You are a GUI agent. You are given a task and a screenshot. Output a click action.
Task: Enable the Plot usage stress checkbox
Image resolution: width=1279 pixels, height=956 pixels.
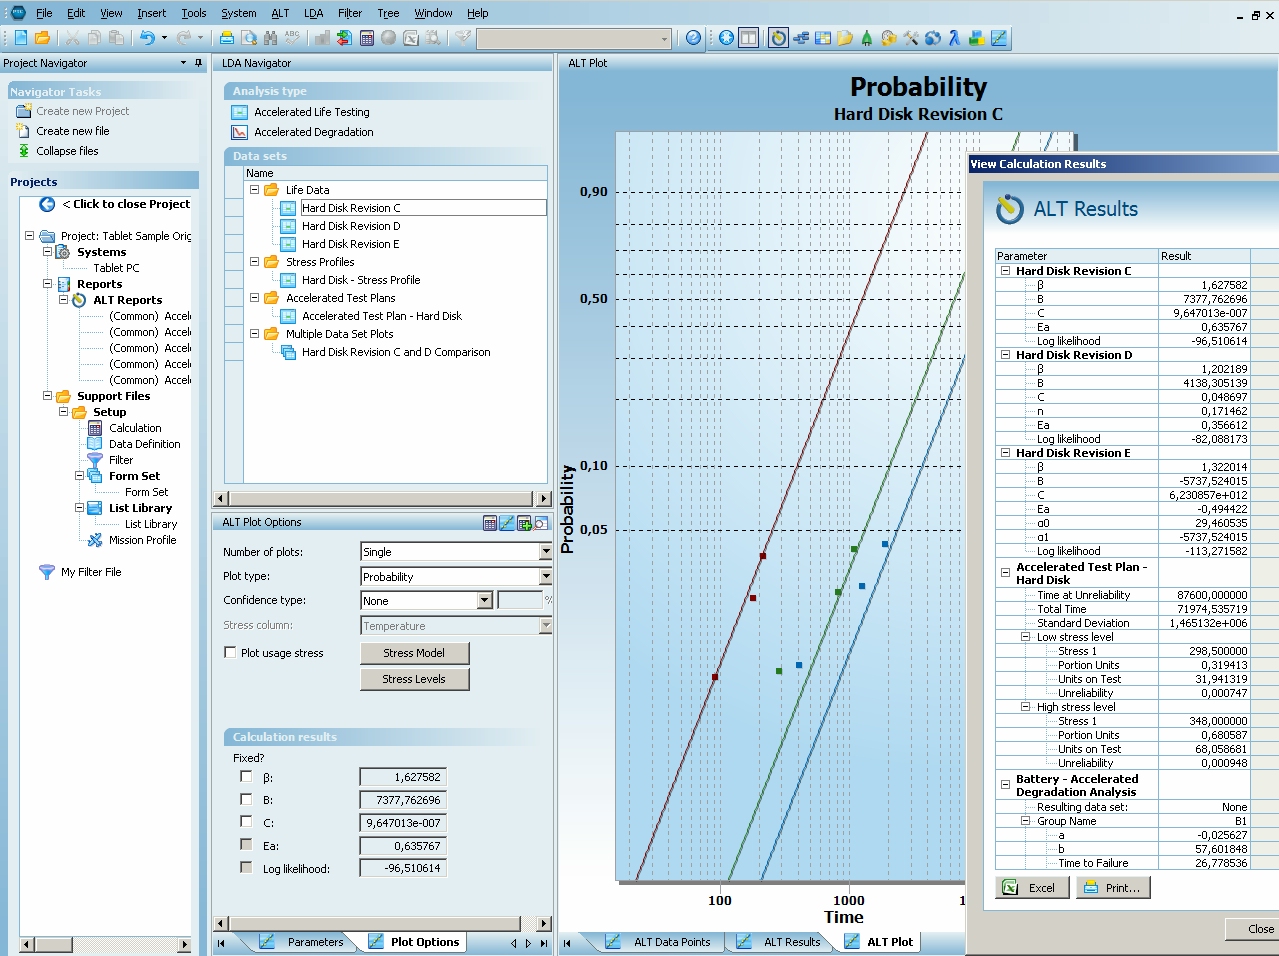(x=231, y=653)
